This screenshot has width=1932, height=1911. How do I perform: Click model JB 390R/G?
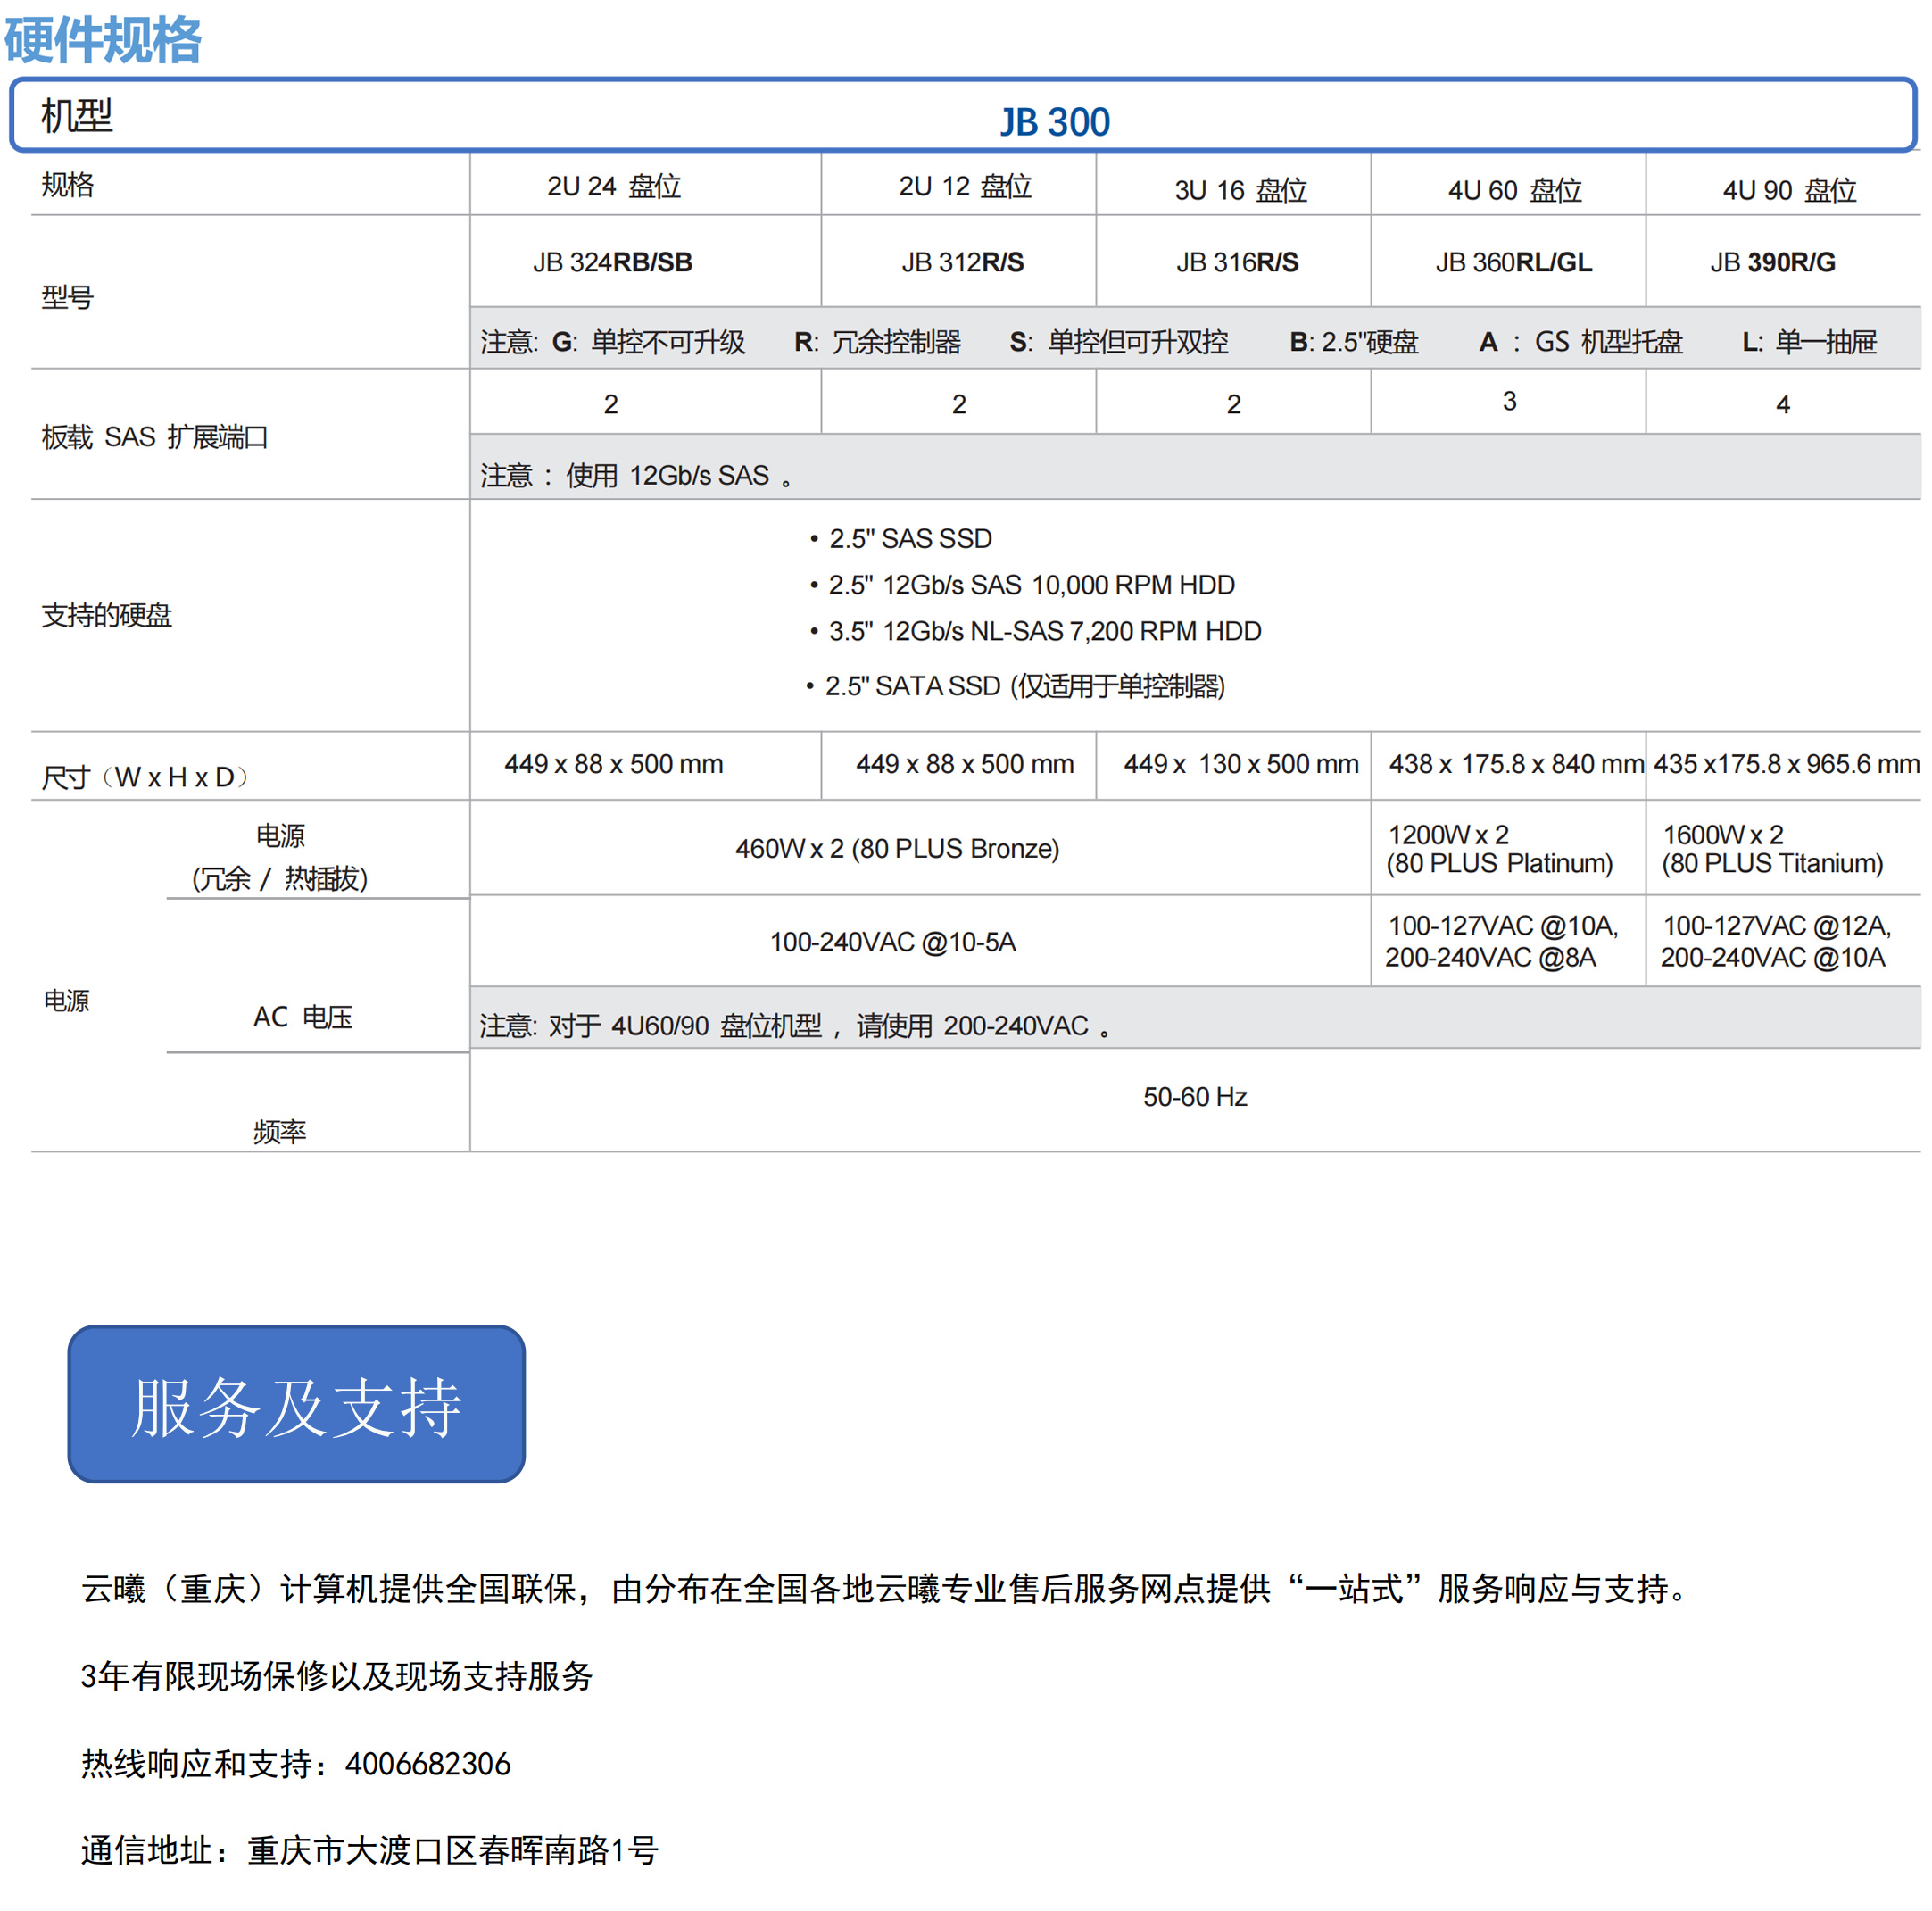(x=1773, y=262)
